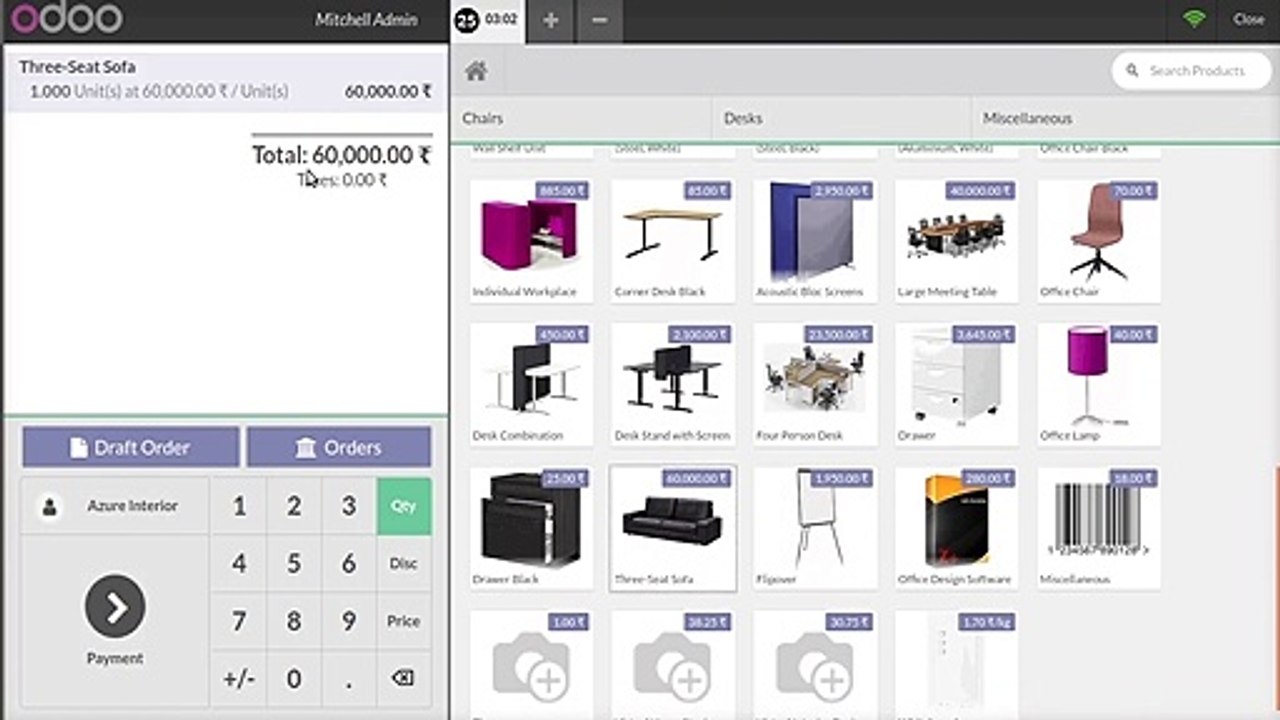Click numpad key 8
This screenshot has height=720, width=1280.
294,621
